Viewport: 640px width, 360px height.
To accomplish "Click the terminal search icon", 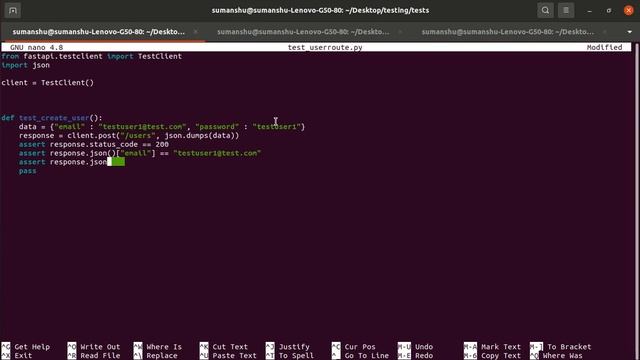I will (x=545, y=11).
